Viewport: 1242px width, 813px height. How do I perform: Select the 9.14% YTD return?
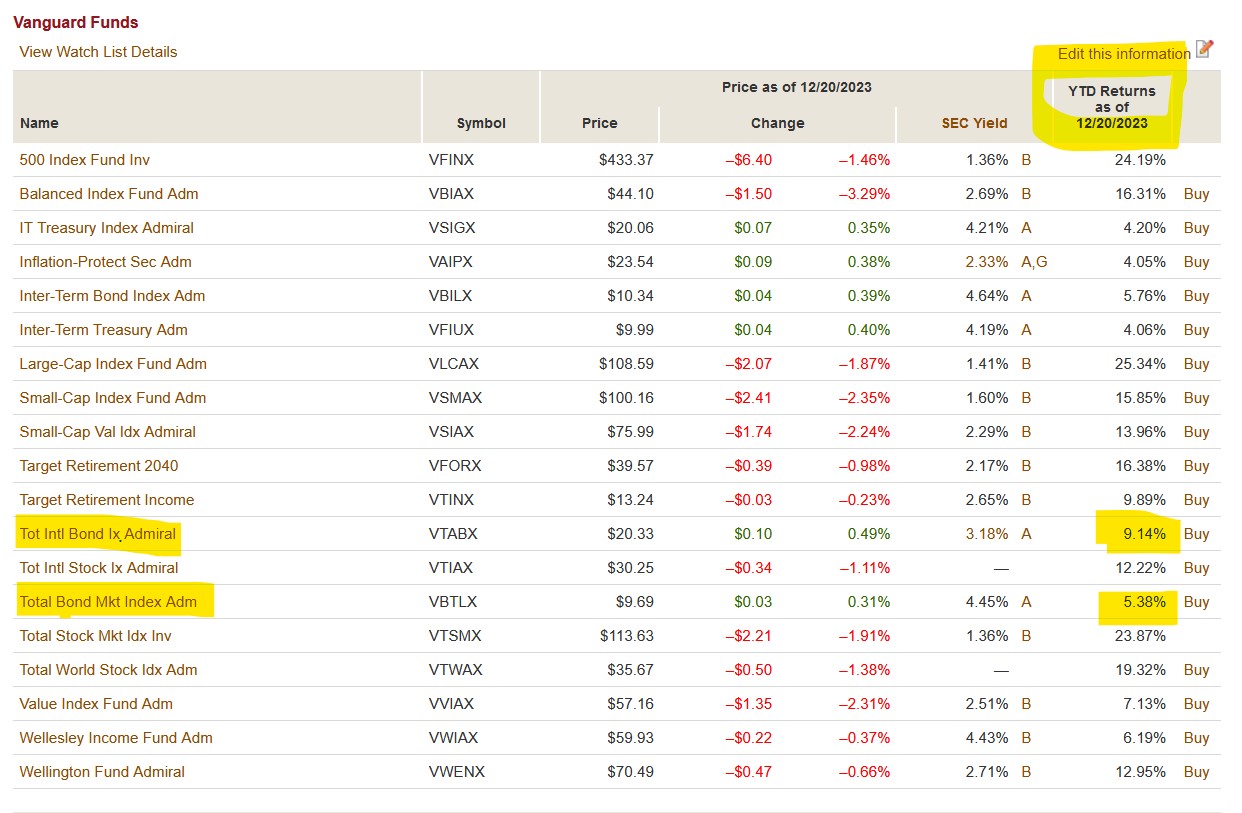pos(1144,534)
